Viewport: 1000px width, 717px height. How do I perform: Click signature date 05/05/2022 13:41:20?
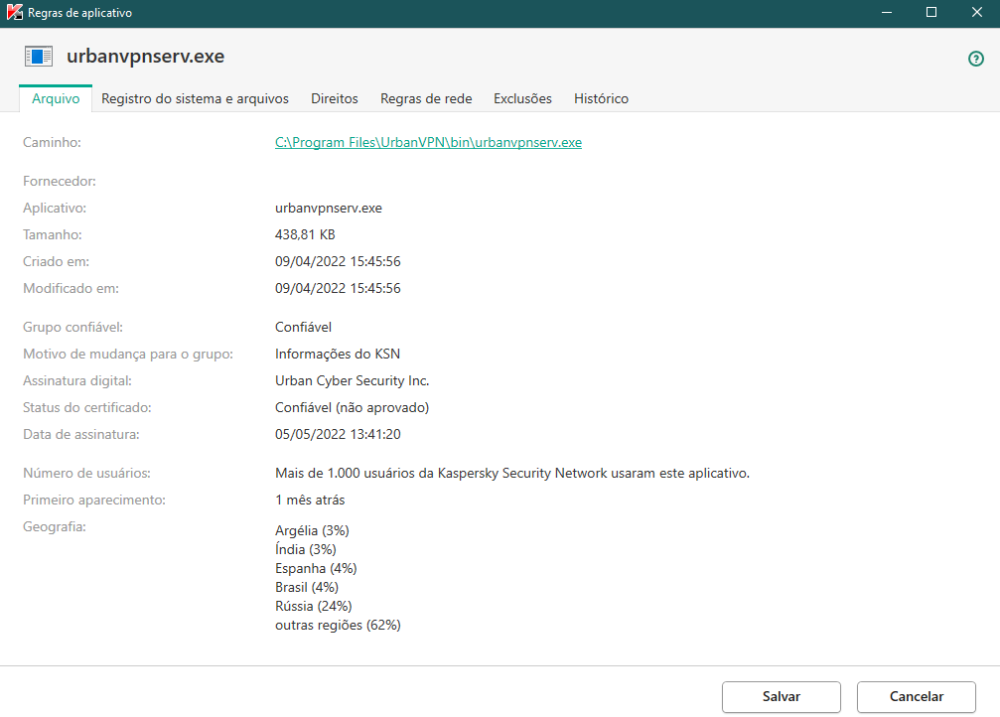point(337,434)
